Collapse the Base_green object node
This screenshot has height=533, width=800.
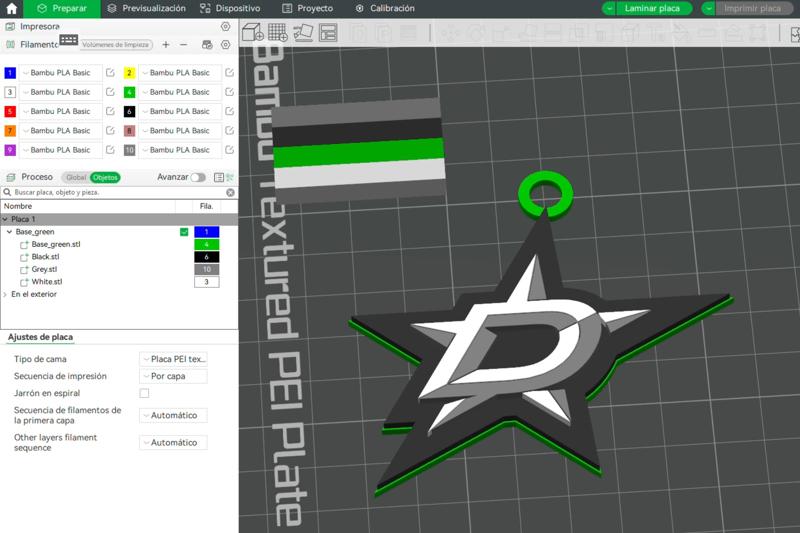(9, 232)
